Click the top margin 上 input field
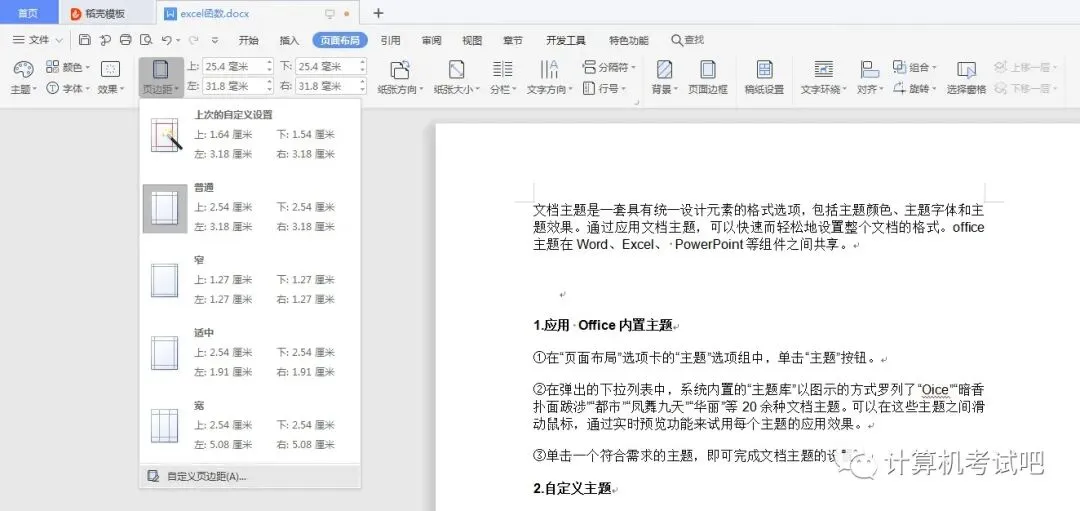Viewport: 1080px width, 511px height. click(238, 67)
